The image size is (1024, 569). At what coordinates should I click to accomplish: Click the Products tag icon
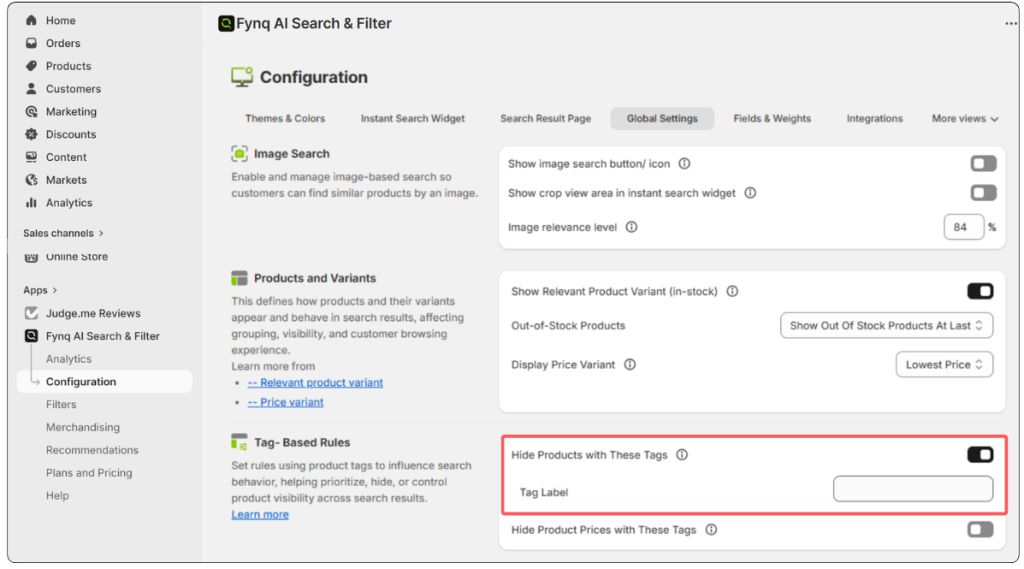[x=31, y=66]
